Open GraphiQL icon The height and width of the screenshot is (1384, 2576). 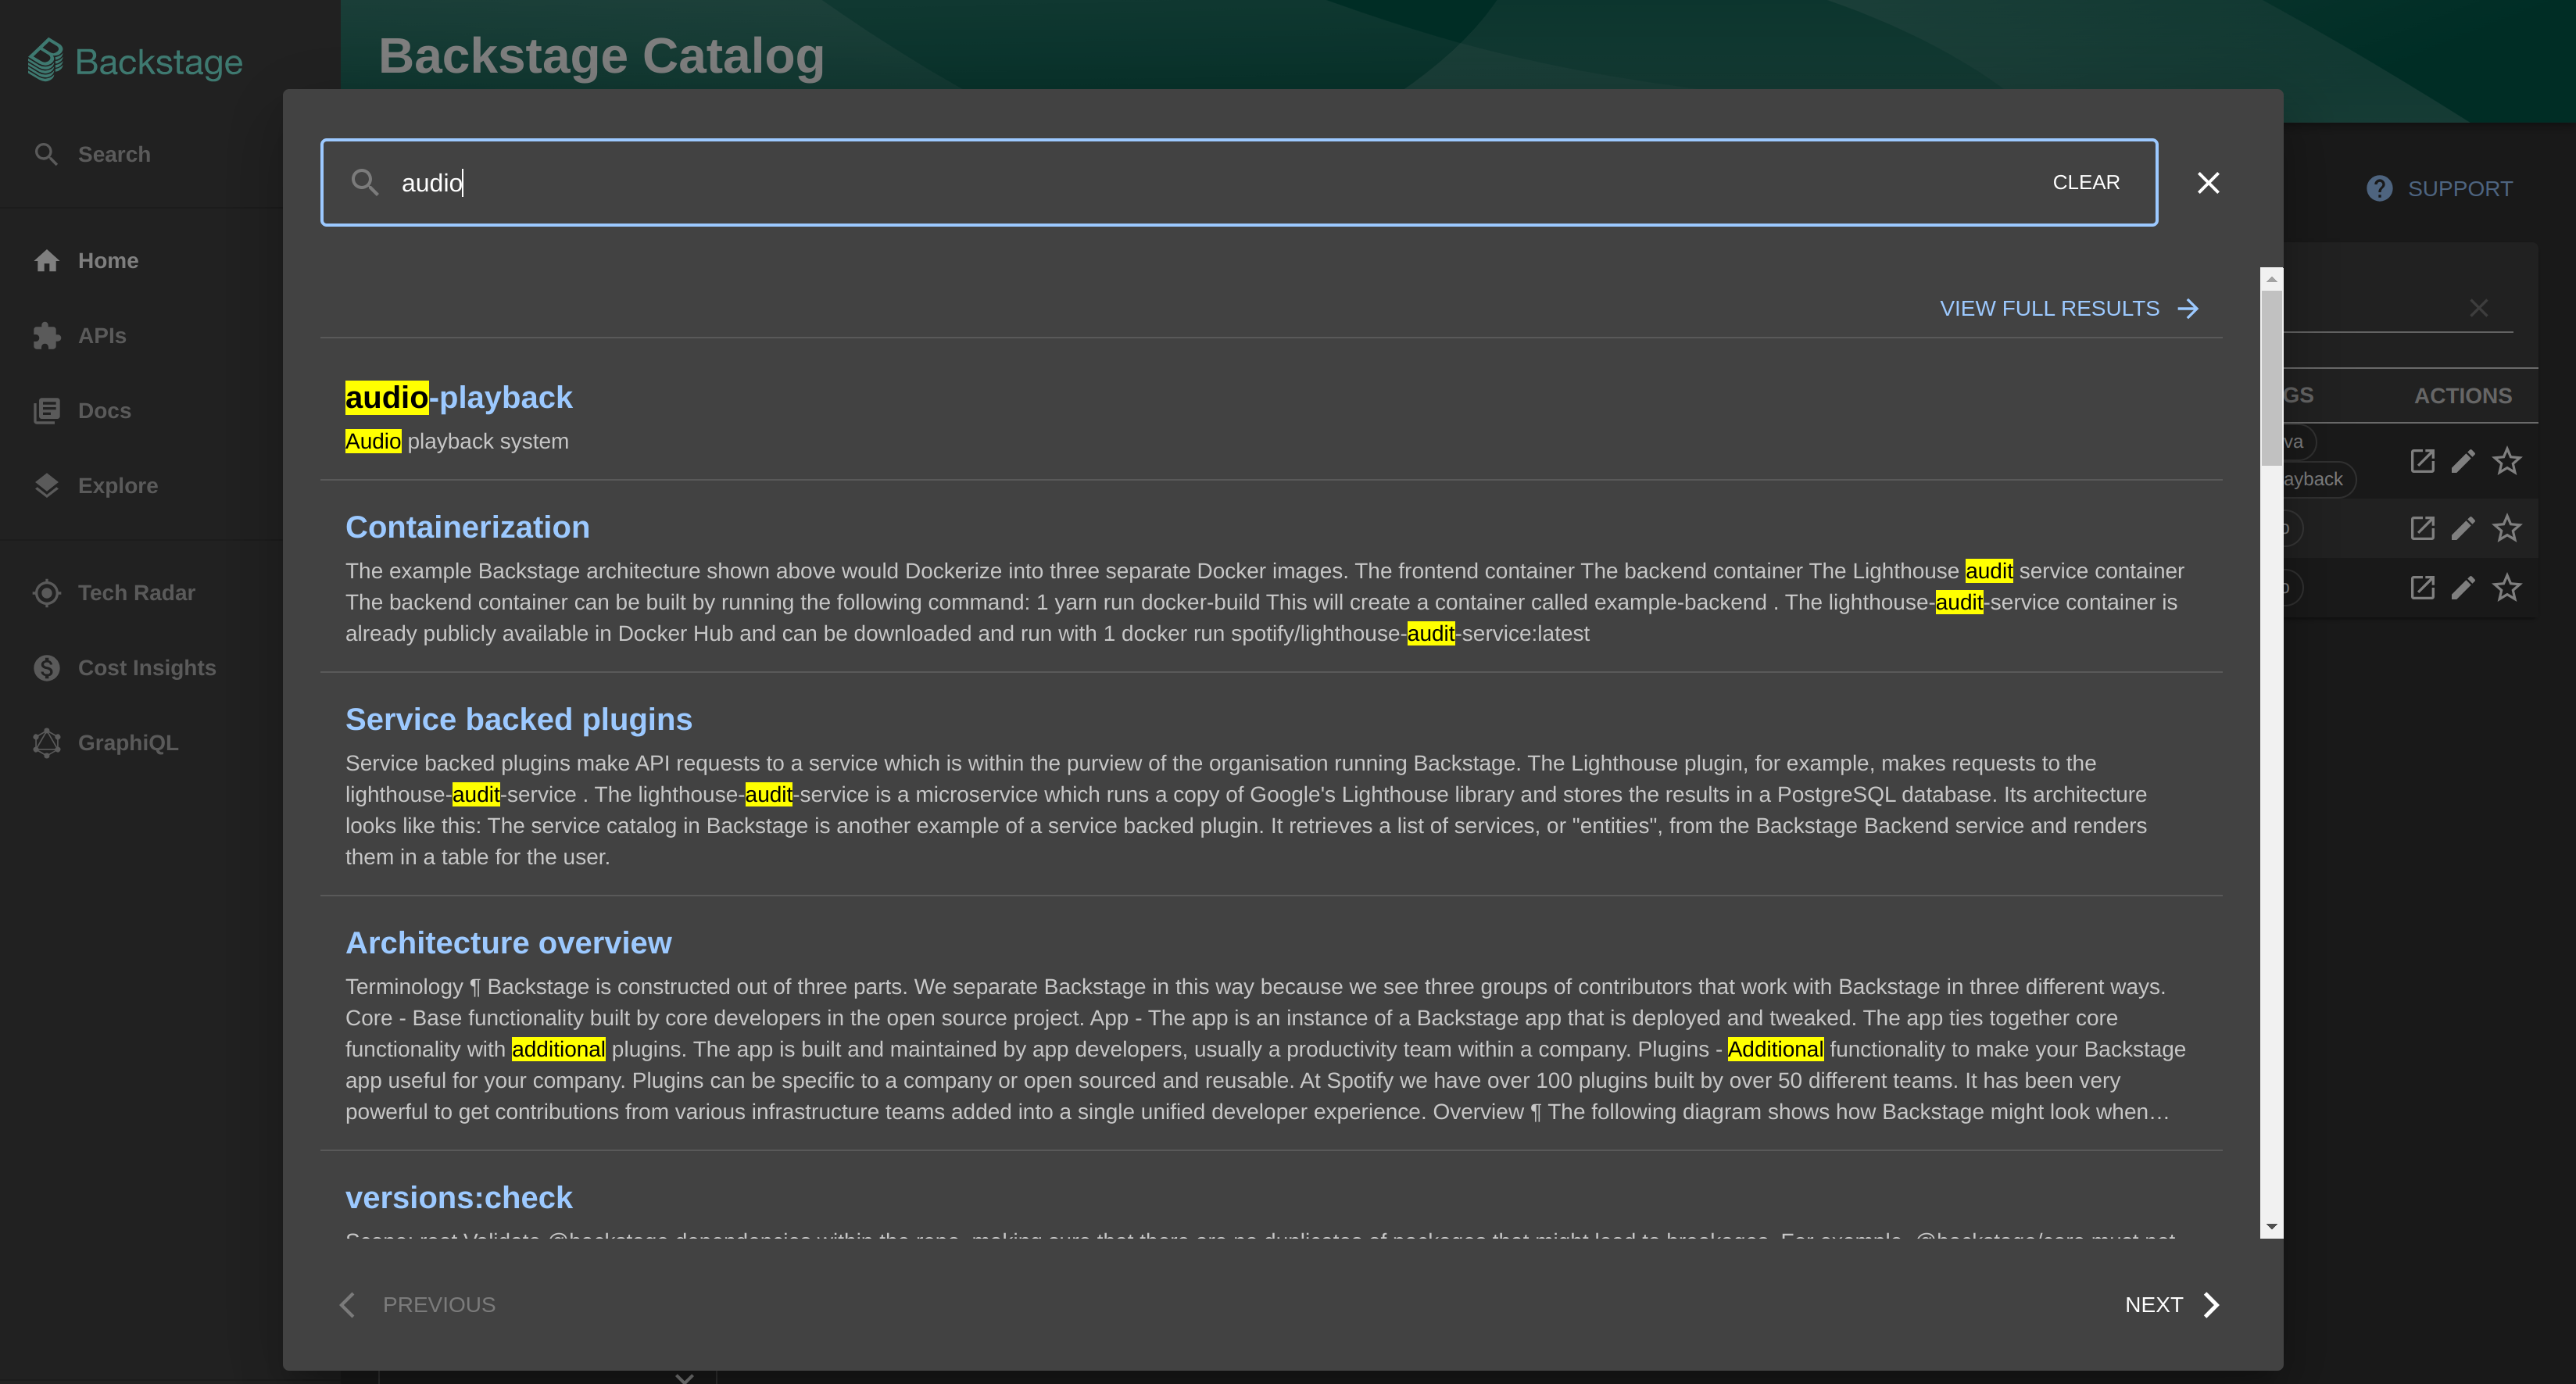pos(48,743)
